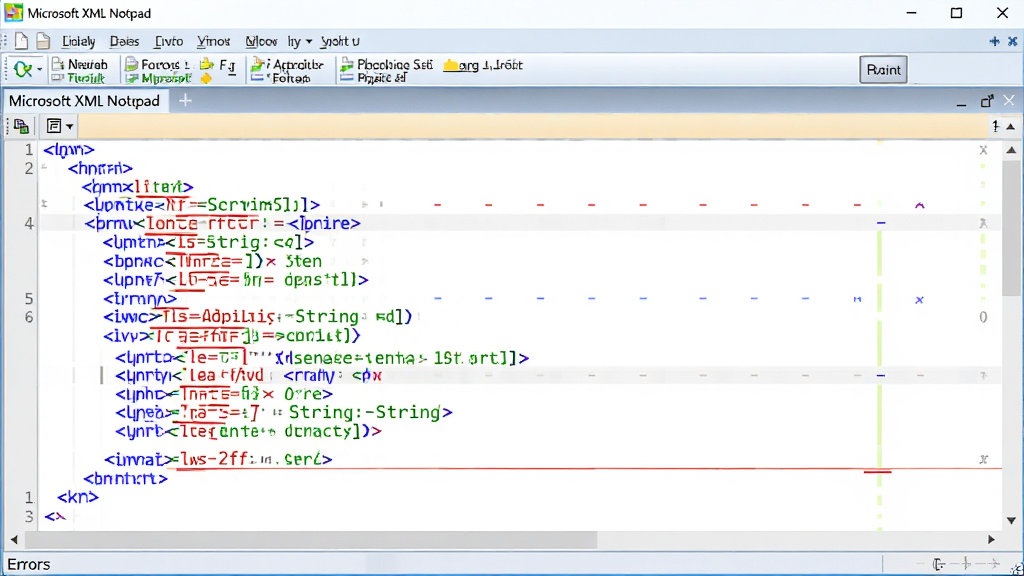This screenshot has width=1024, height=576.
Task: Open the Yinox menu
Action: click(x=214, y=41)
